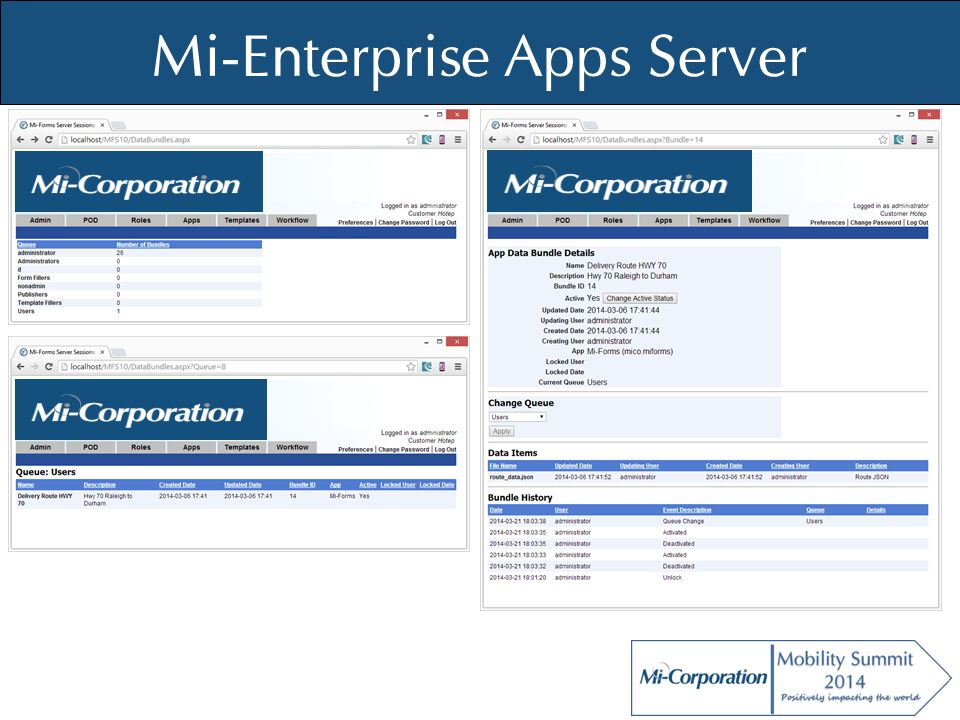
Task: Open Admin menu in top-left window
Action: (x=40, y=220)
